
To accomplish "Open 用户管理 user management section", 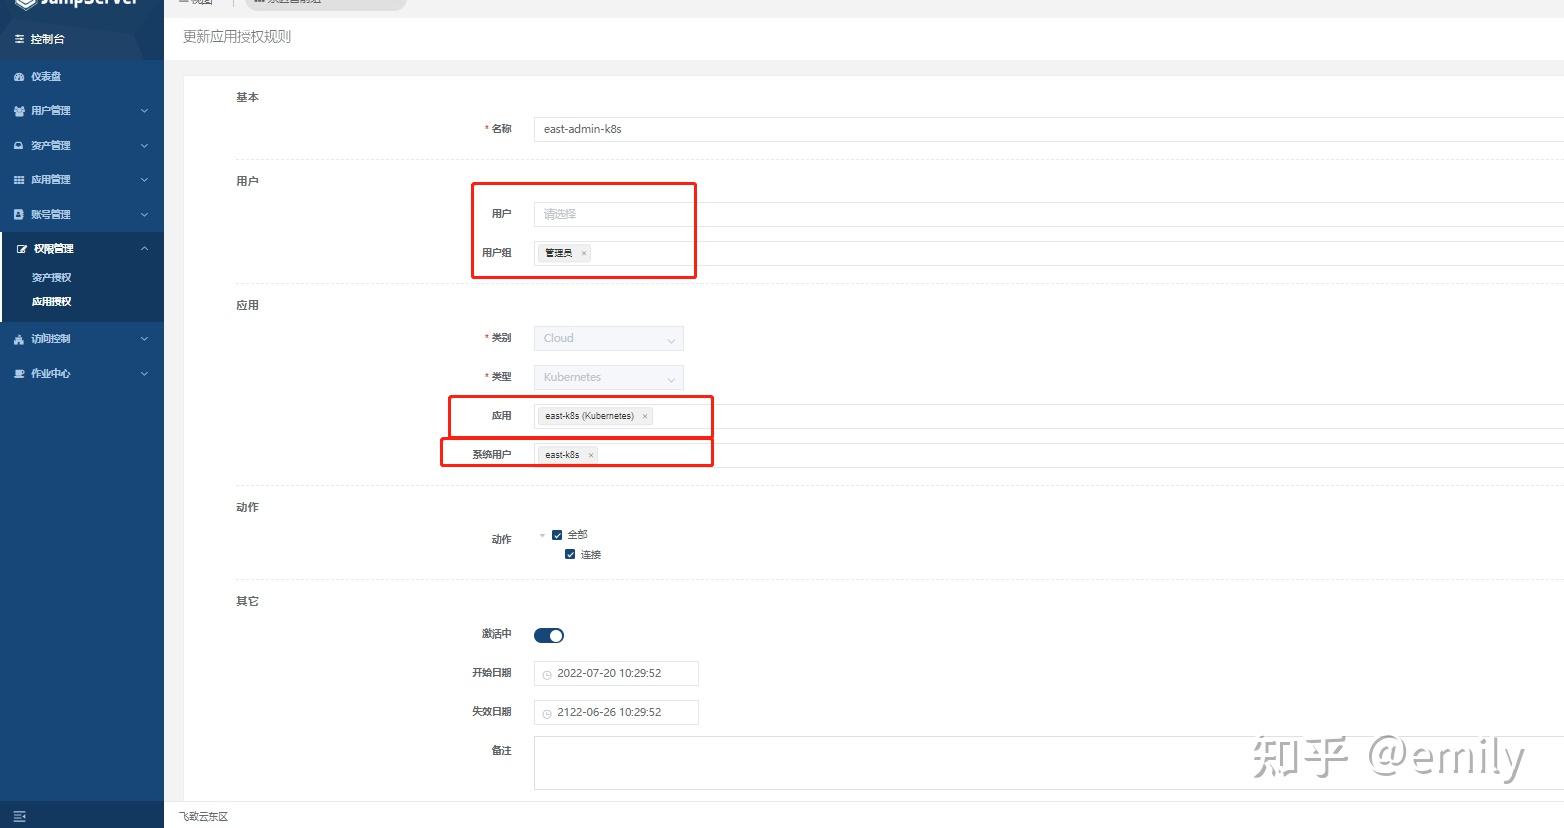I will pyautogui.click(x=52, y=110).
